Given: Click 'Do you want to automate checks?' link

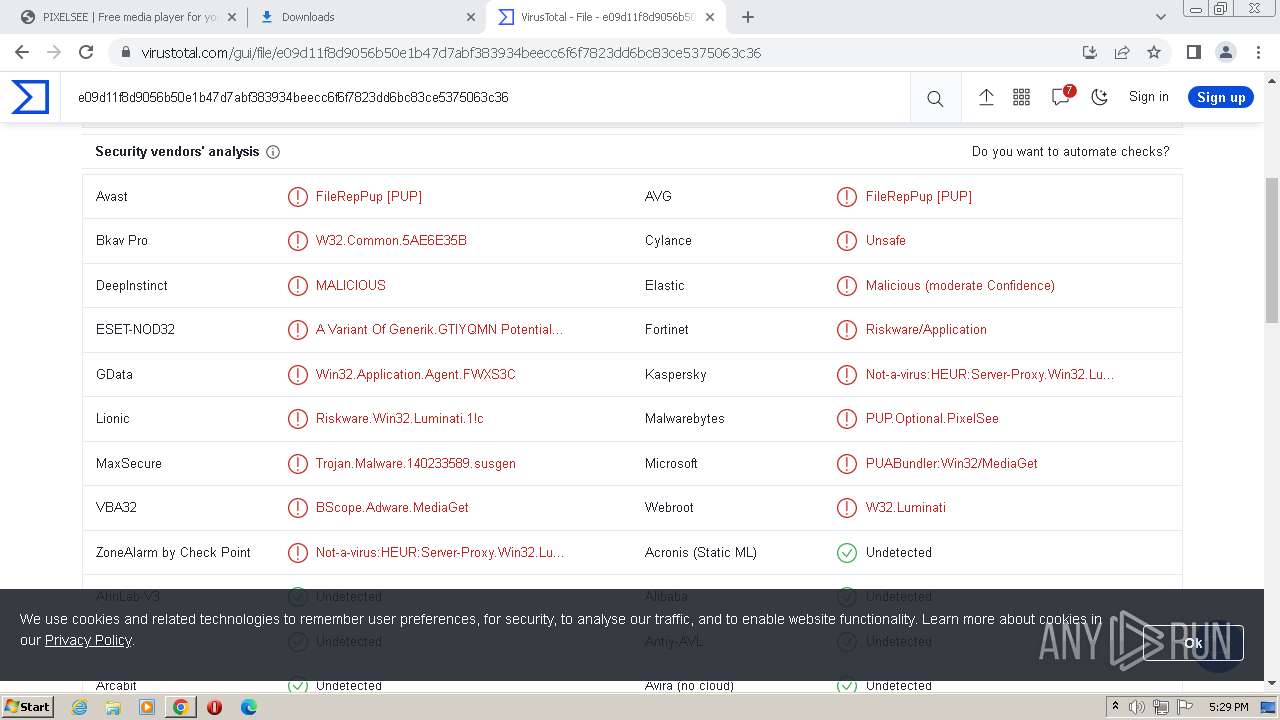Looking at the screenshot, I should tap(1070, 152).
